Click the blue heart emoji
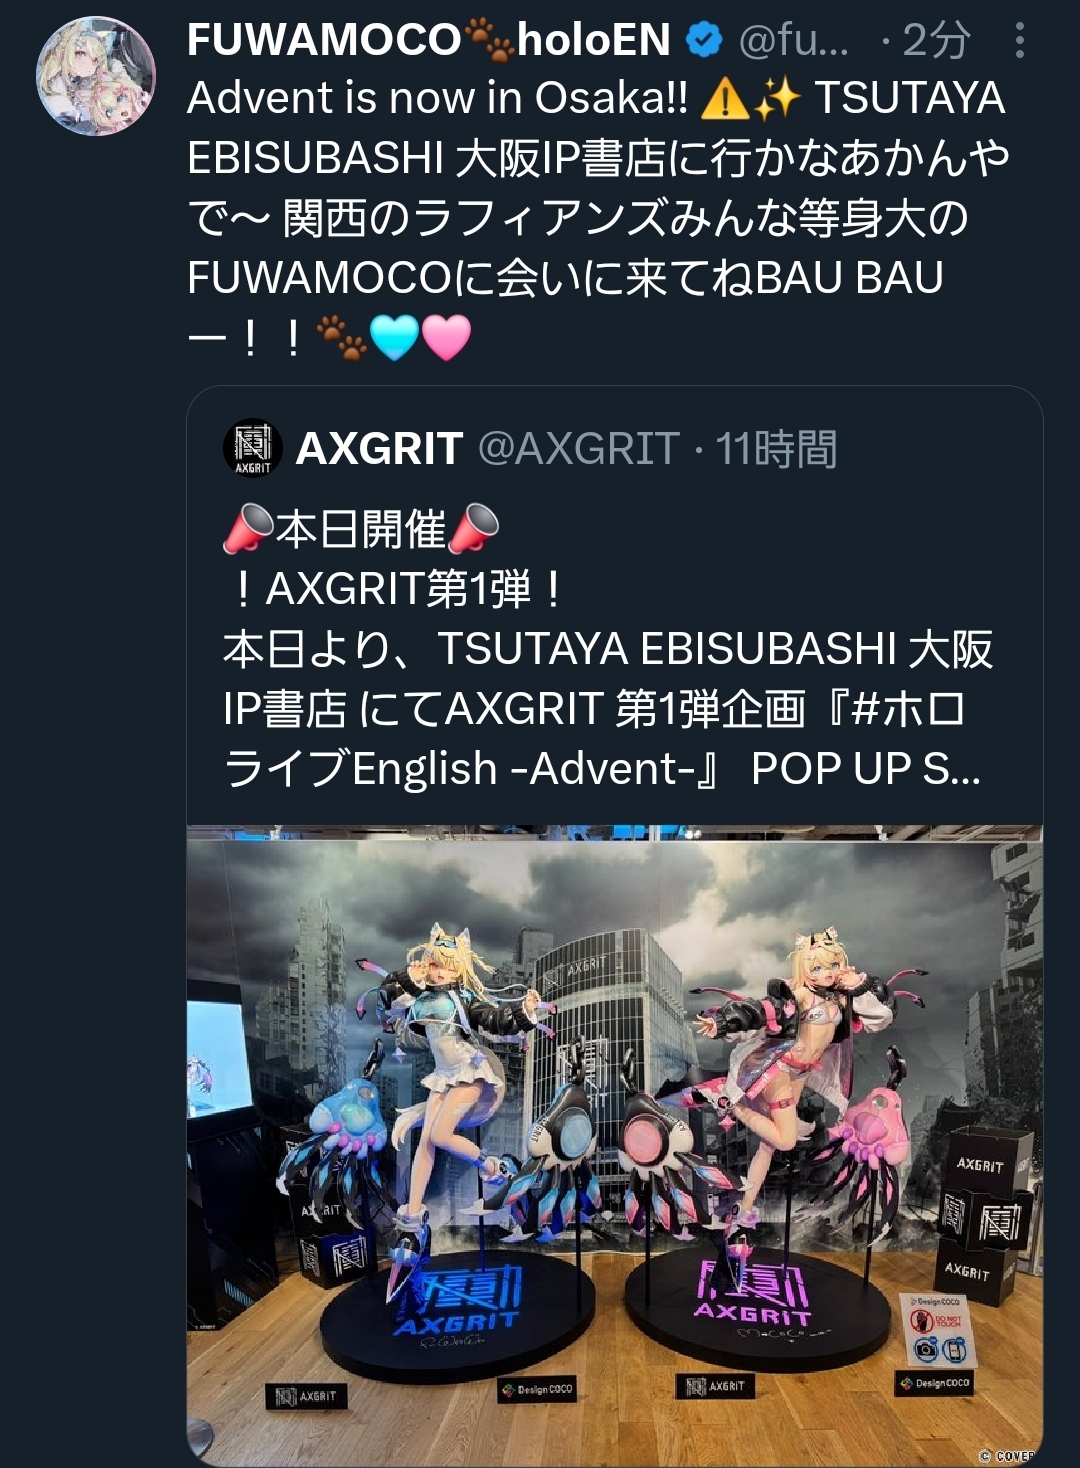 [x=394, y=337]
